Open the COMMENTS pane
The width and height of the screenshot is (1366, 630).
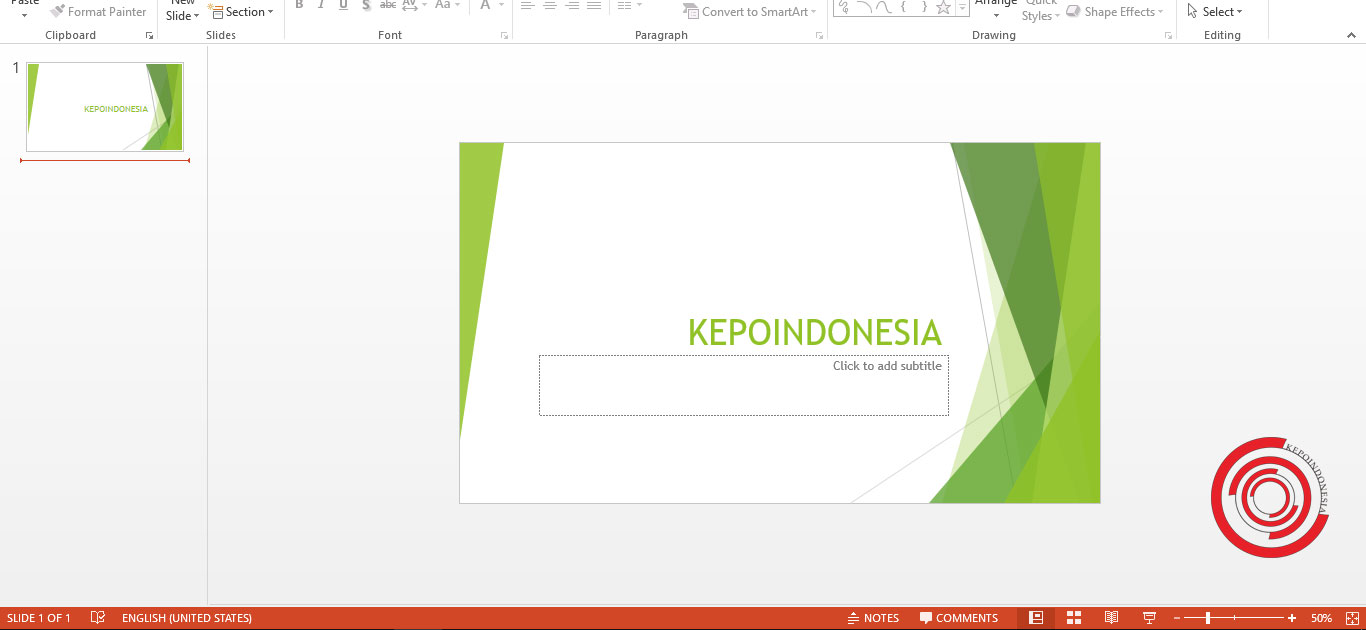coord(959,618)
